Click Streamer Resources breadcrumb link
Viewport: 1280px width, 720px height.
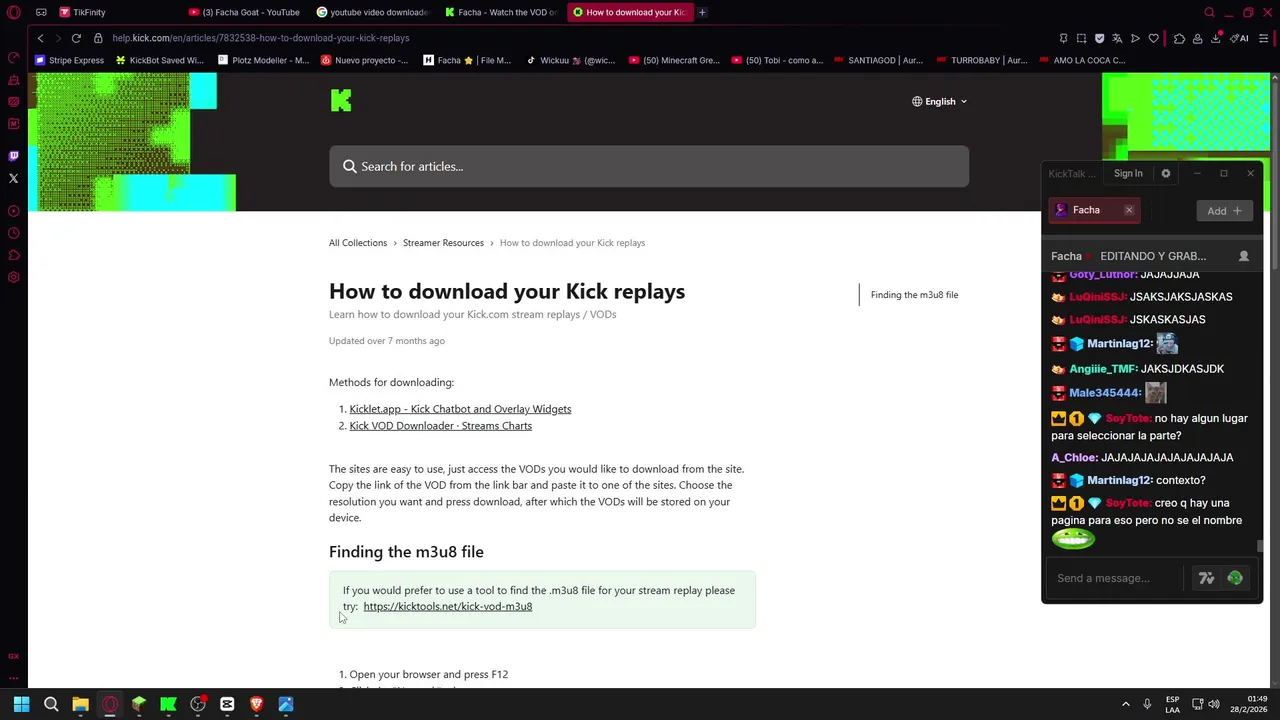click(443, 243)
